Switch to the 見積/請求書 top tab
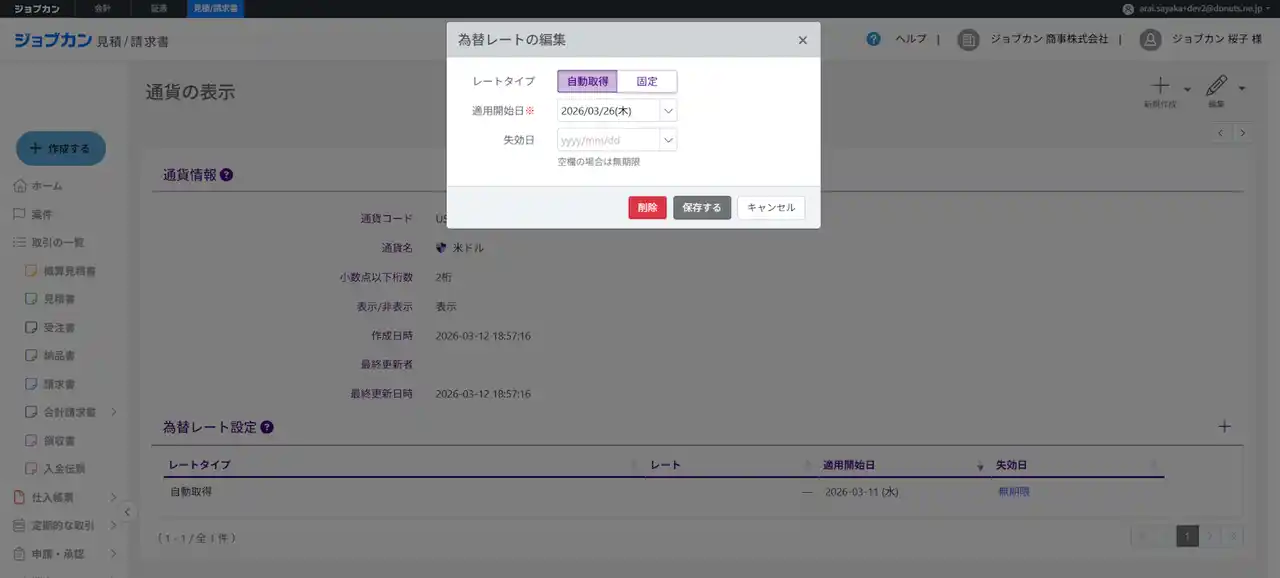 (x=215, y=8)
